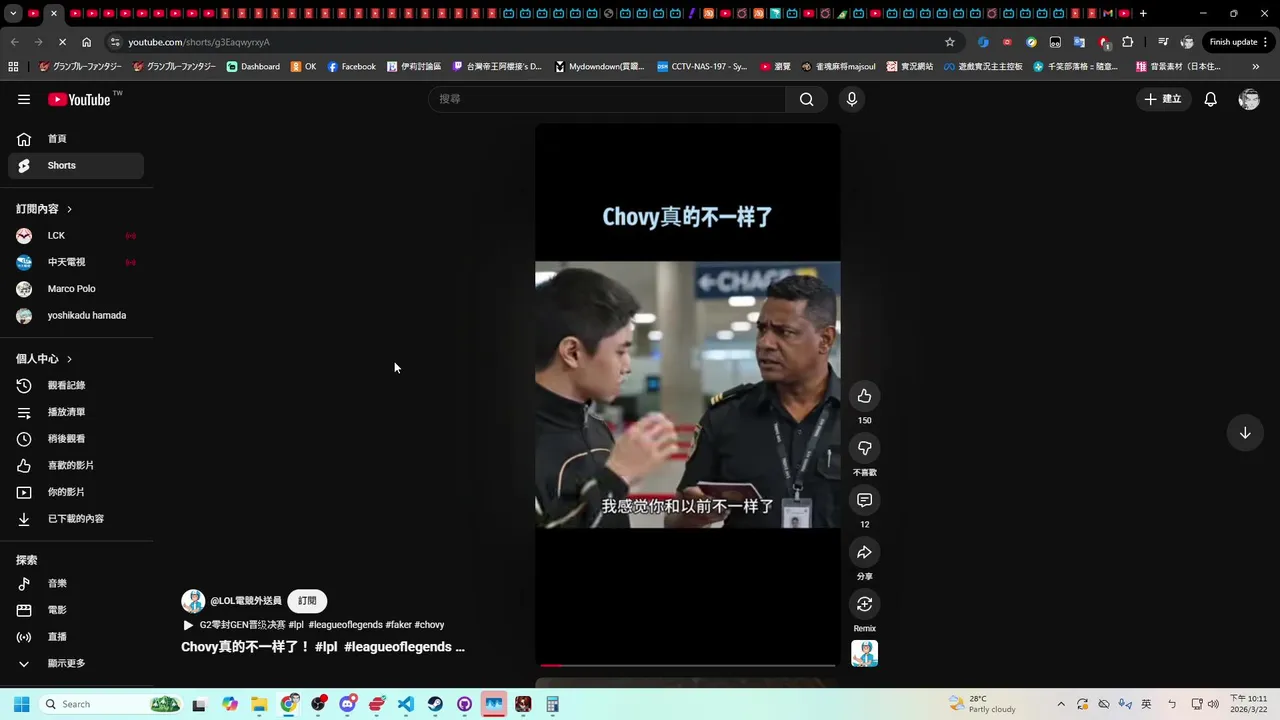Open 觀看記錄 watch history
The width and height of the screenshot is (1280, 720).
(x=76, y=386)
